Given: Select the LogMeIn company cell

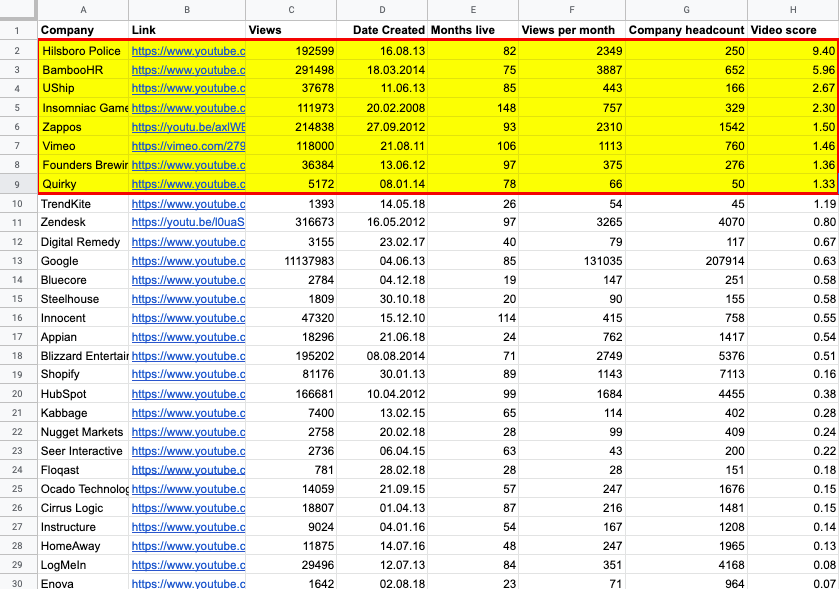Looking at the screenshot, I should 83,565.
